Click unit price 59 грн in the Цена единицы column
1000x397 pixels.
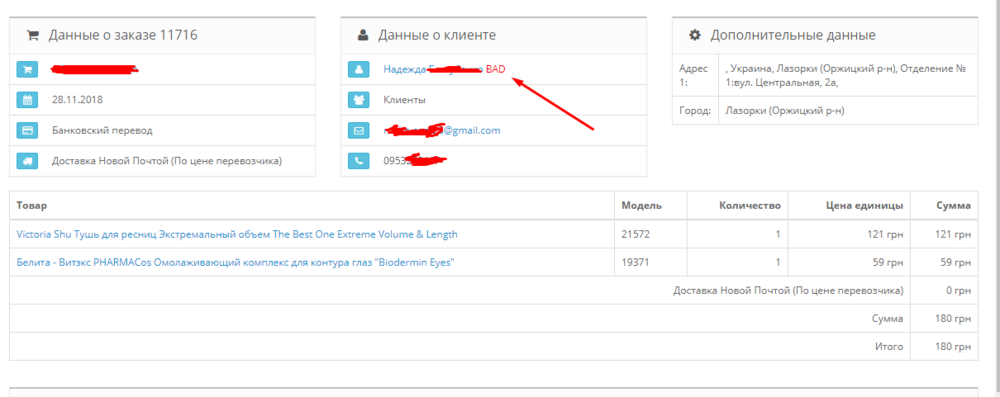[x=888, y=262]
